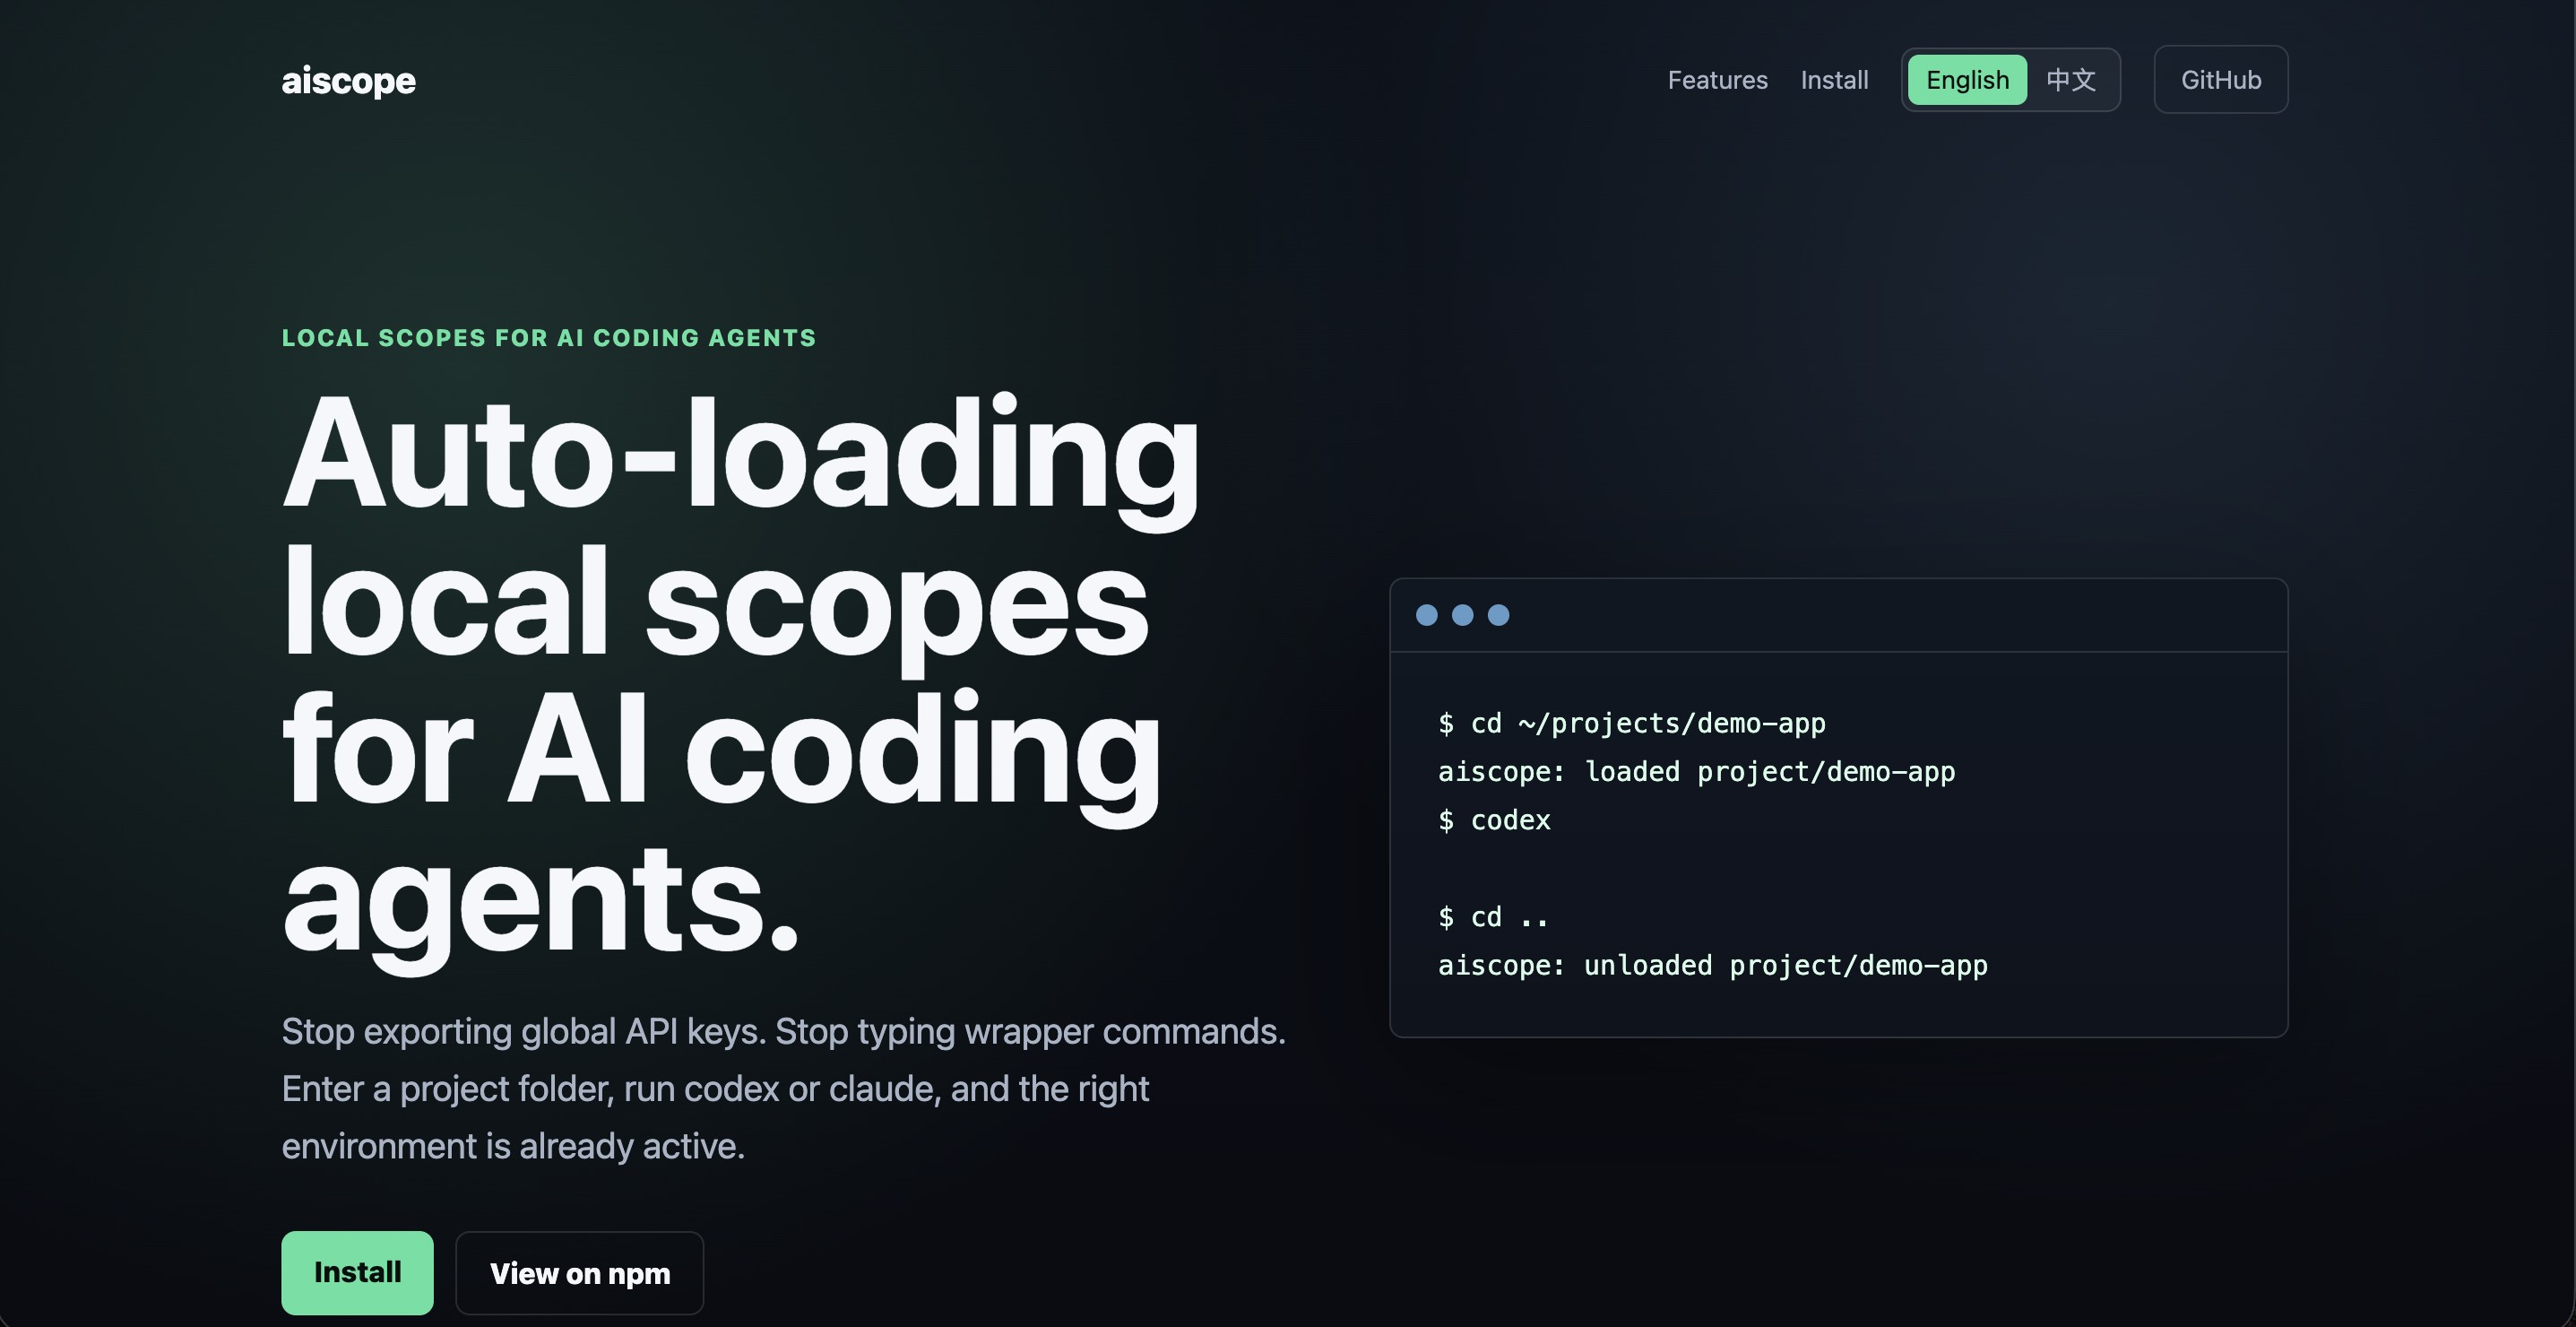This screenshot has width=2576, height=1327.
Task: Click the middle terminal window dot
Action: tap(1462, 615)
